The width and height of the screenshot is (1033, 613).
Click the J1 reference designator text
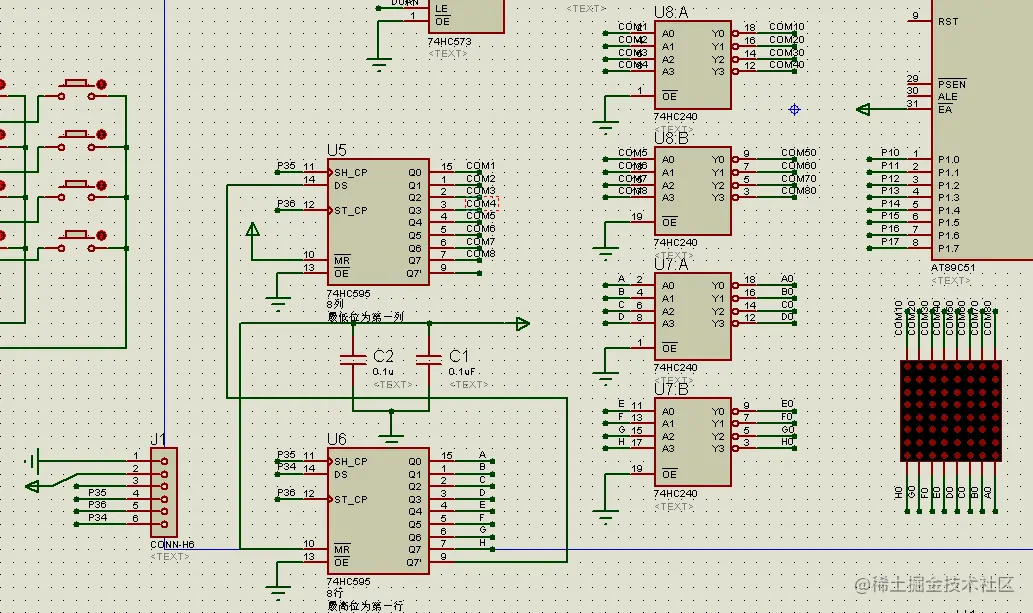coord(158,439)
